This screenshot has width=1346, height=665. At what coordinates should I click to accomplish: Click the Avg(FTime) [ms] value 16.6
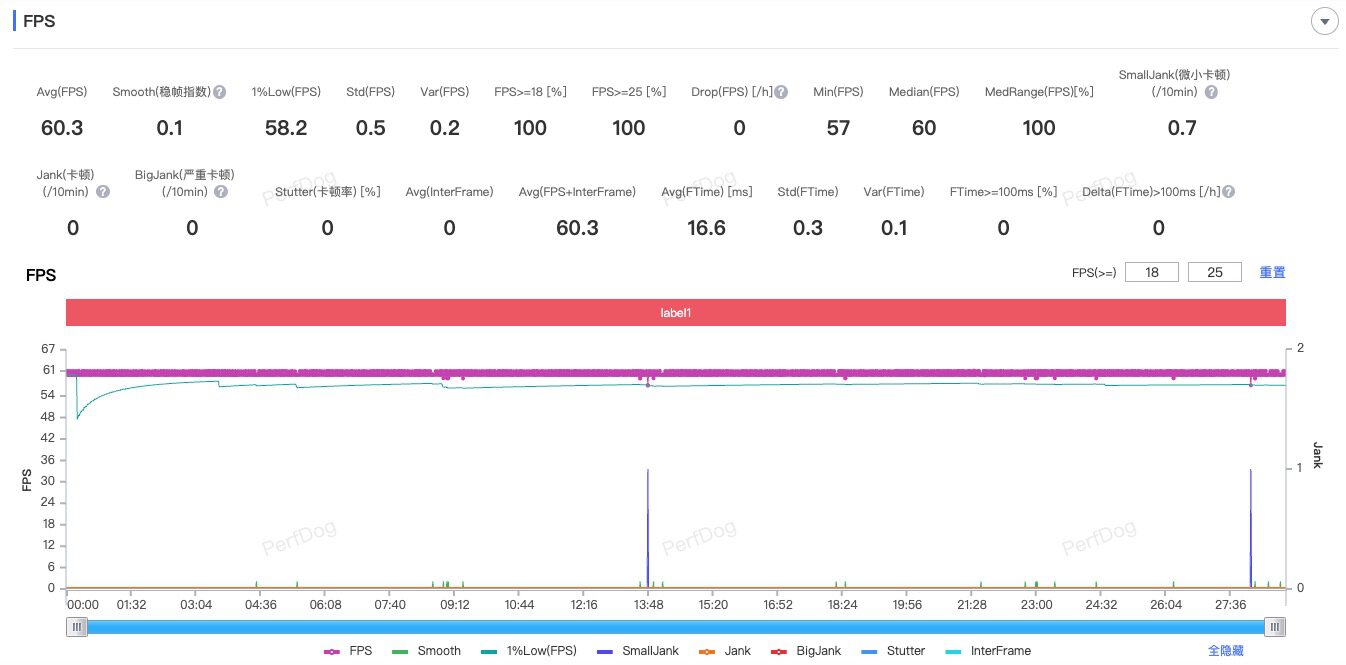pyautogui.click(x=707, y=228)
